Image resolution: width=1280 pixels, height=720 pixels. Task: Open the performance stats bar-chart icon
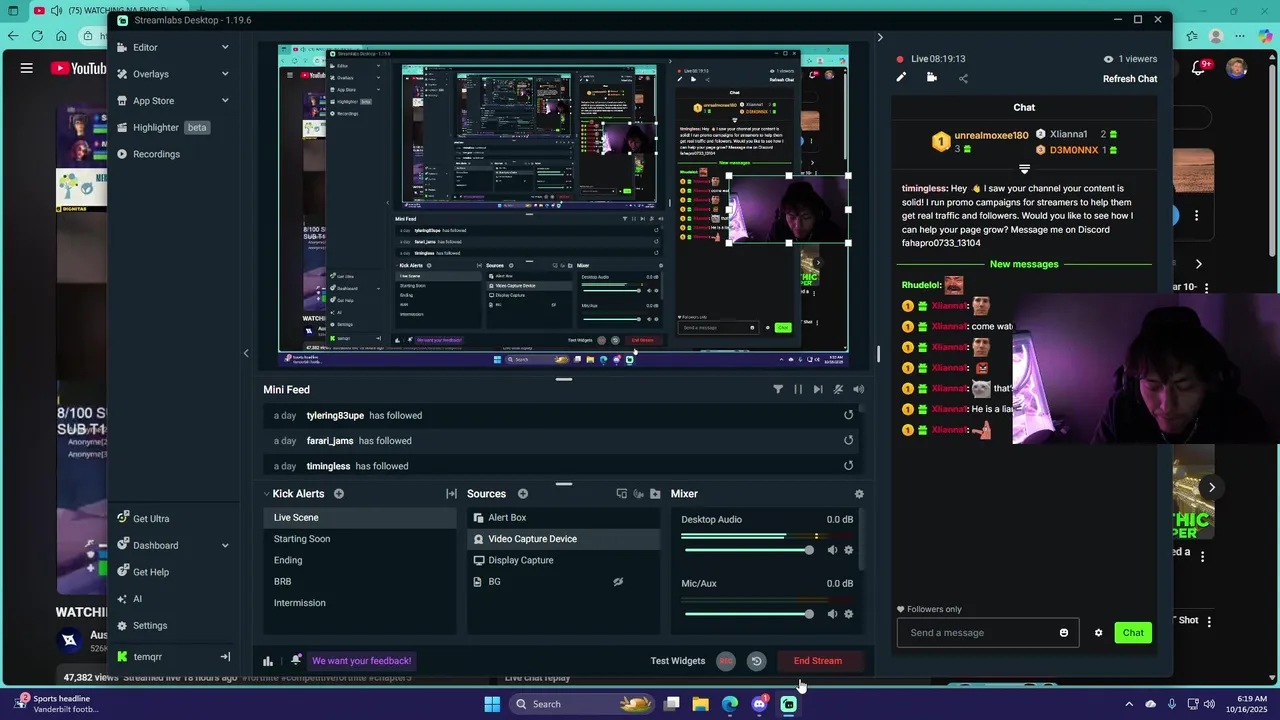(268, 661)
